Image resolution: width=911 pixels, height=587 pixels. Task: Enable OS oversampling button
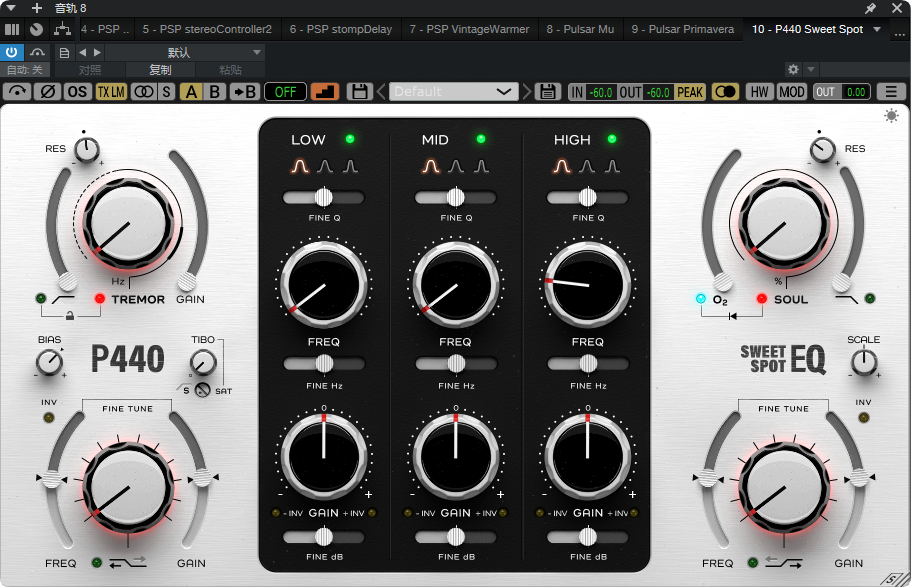pyautogui.click(x=77, y=92)
